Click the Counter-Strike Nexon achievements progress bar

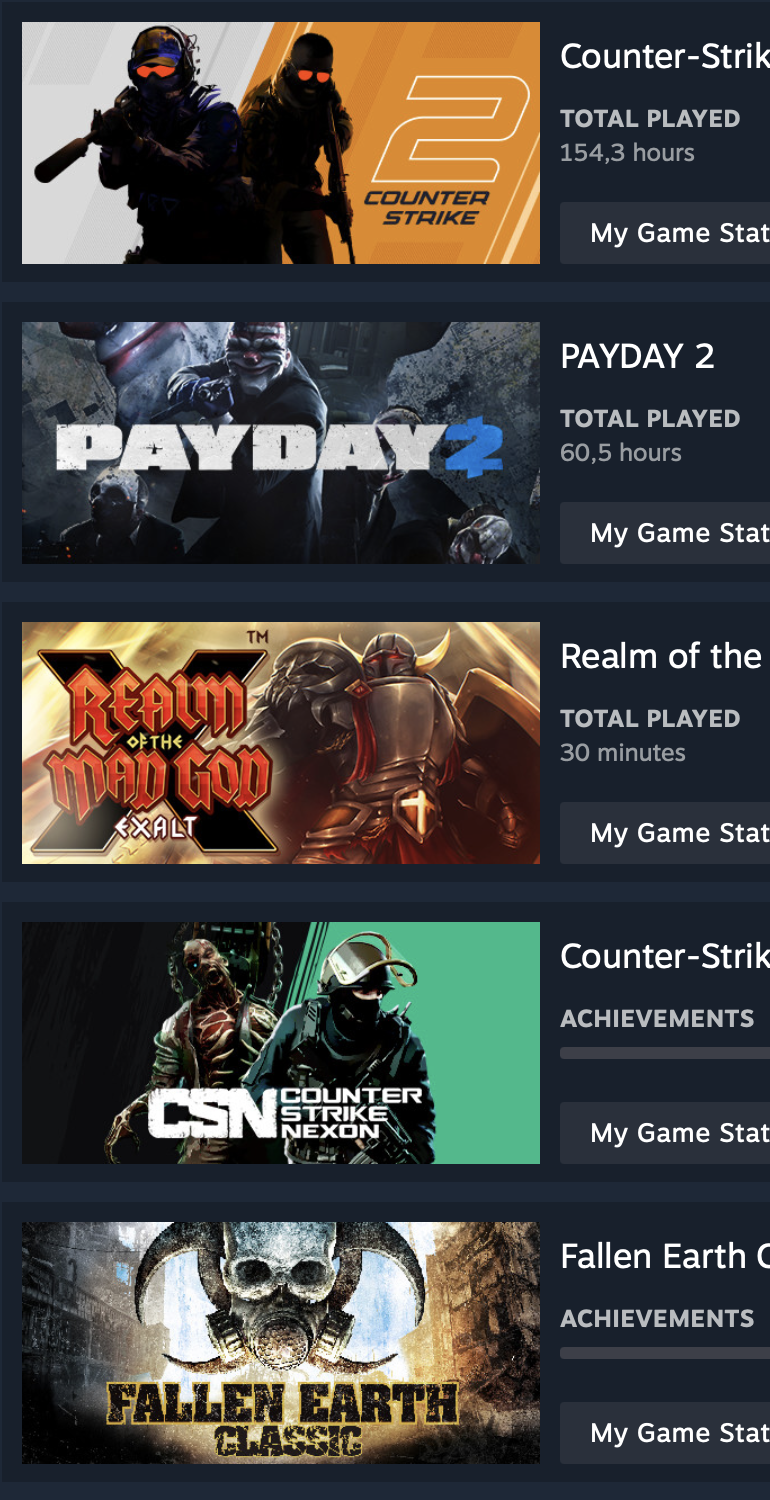(x=665, y=1053)
